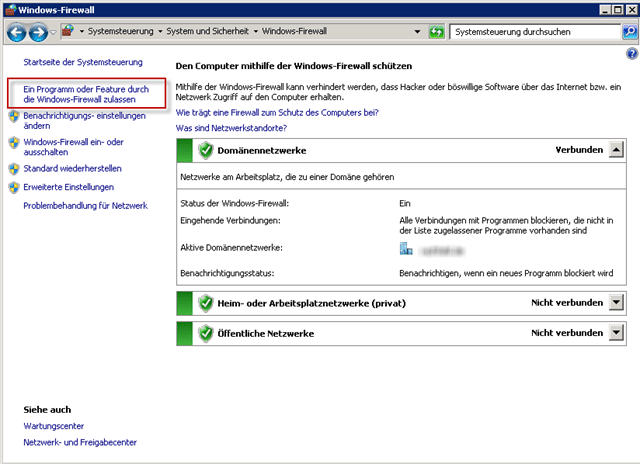
Task: Select System und Sicherheit breadcrumb
Action: [207, 31]
